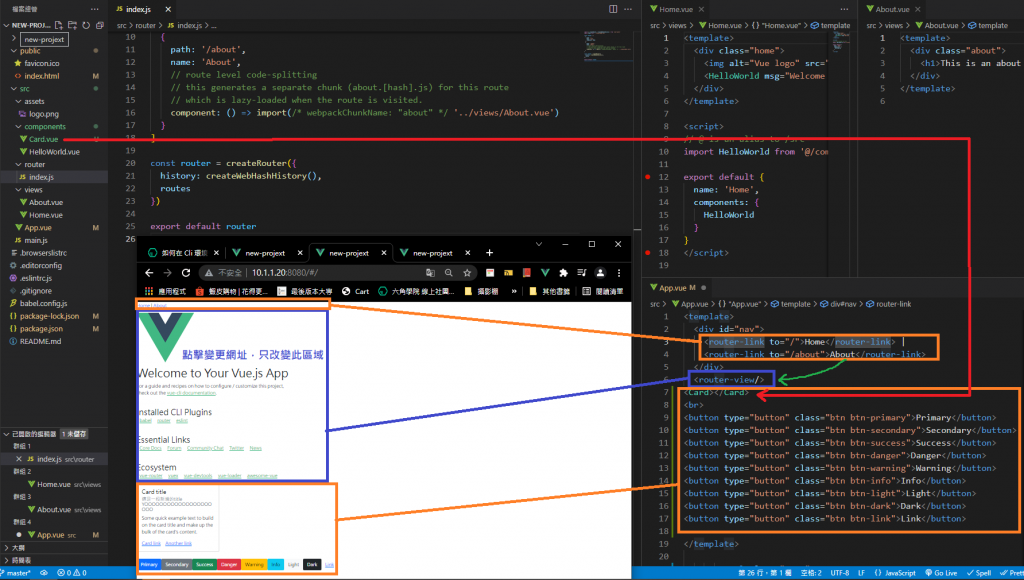Click the Dark button on webpage
Viewport: 1024px width, 580px height.
click(x=312, y=564)
